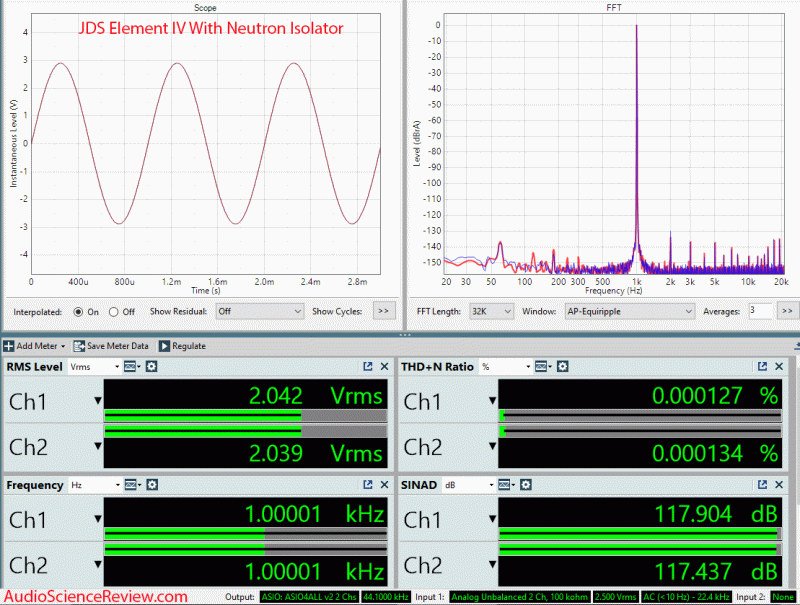
Task: Pop out the RMS Level meter
Action: pos(367,366)
